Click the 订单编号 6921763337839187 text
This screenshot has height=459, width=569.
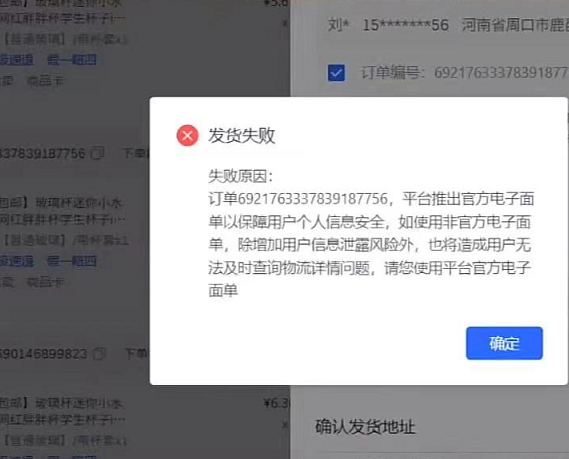464,73
